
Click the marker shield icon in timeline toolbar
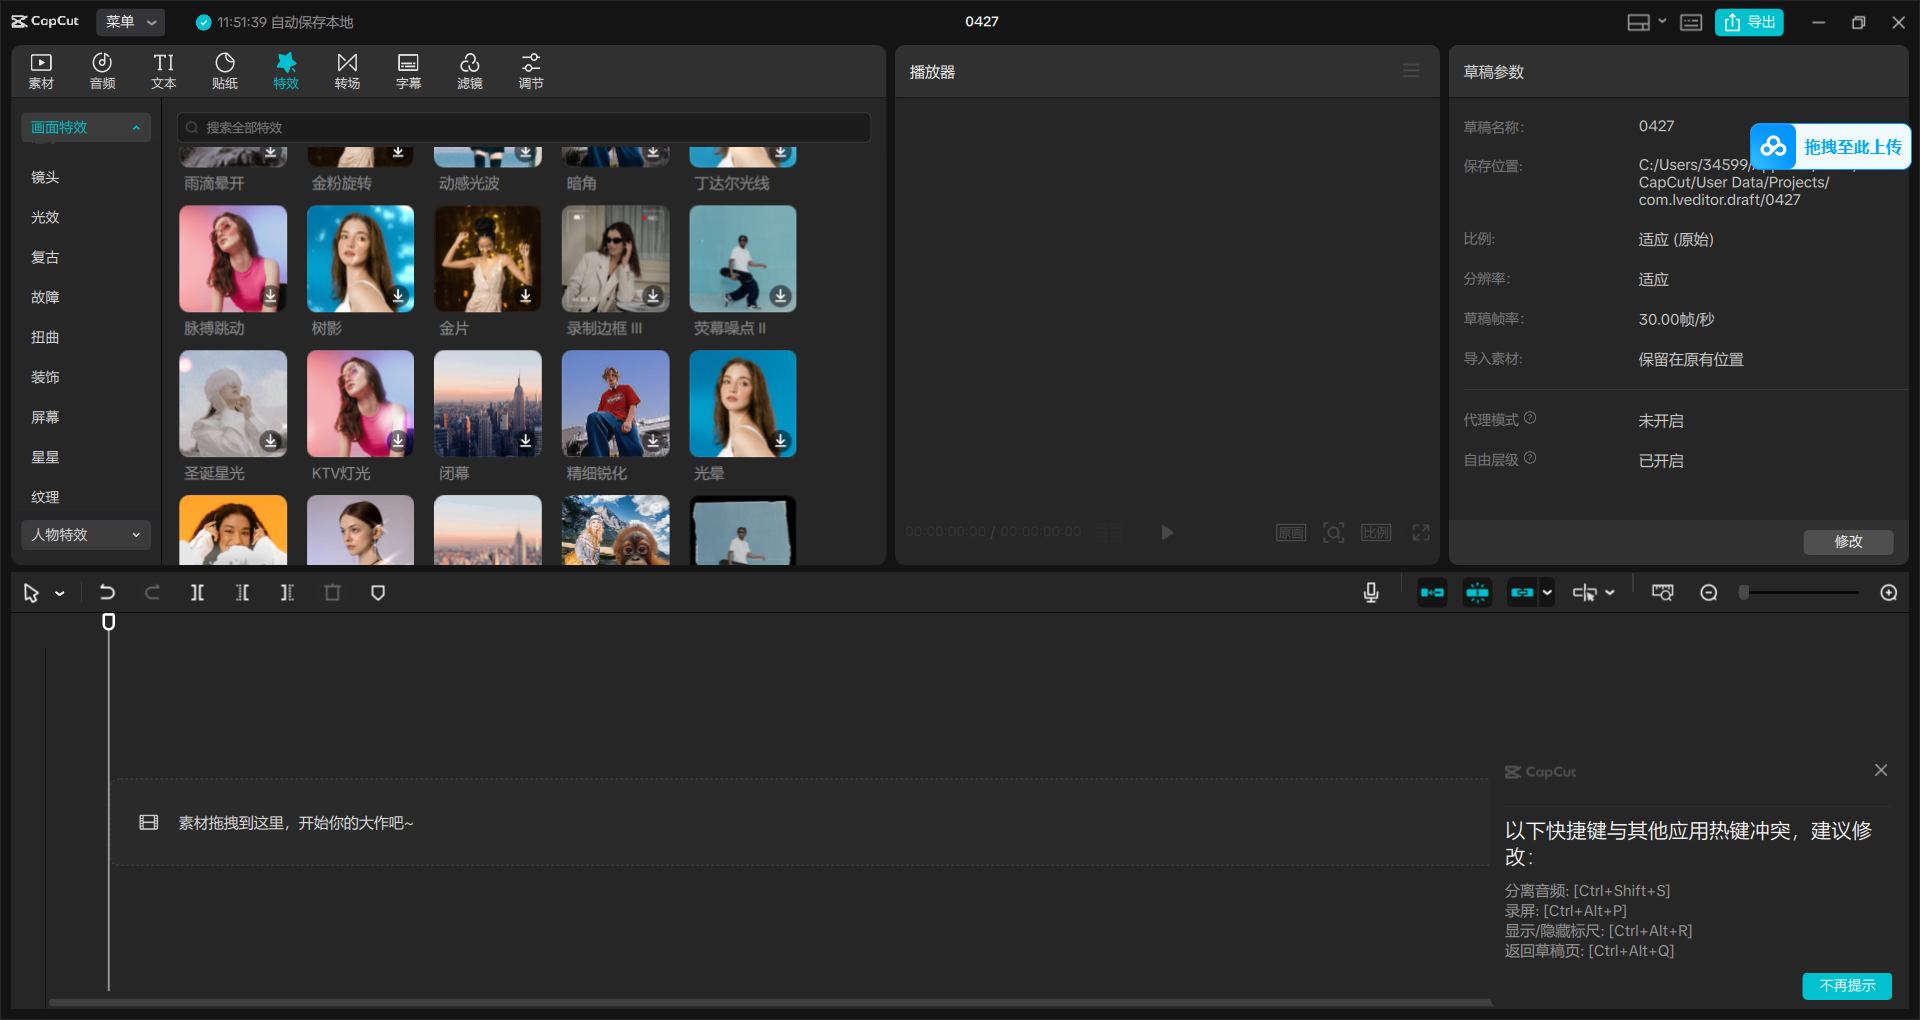coord(378,593)
